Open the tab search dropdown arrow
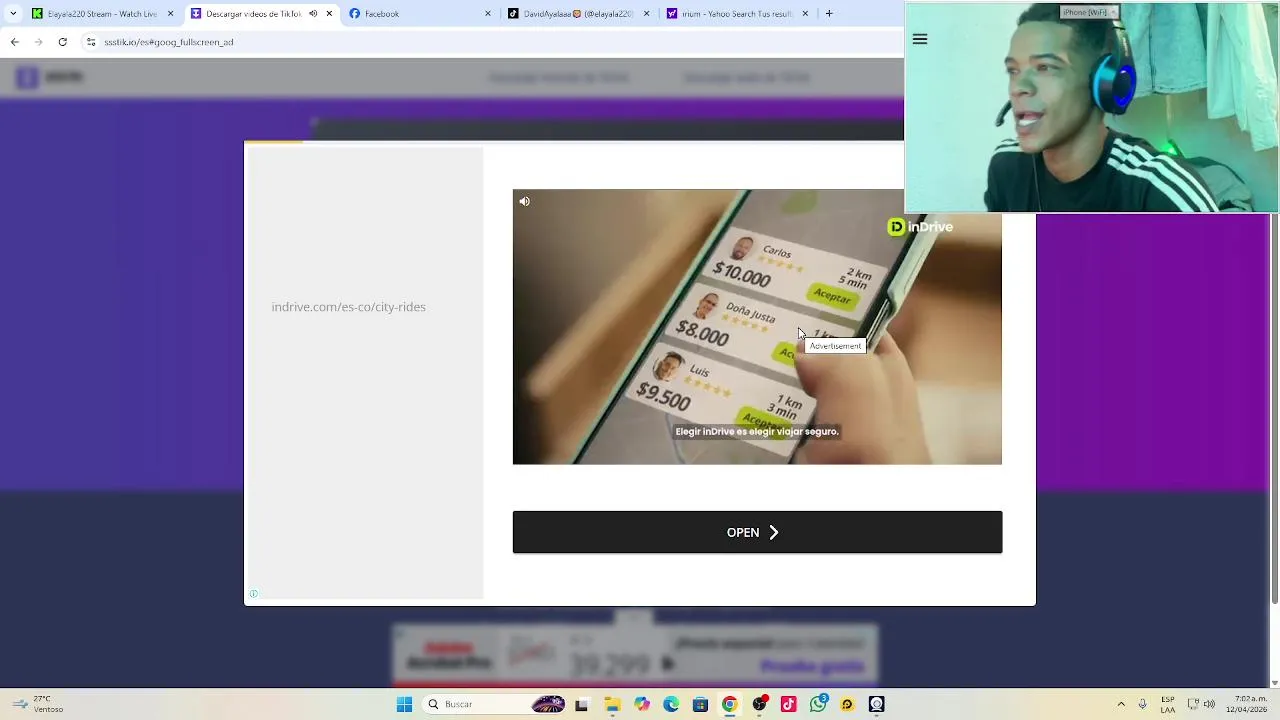Viewport: 1280px width, 720px height. [x=13, y=14]
